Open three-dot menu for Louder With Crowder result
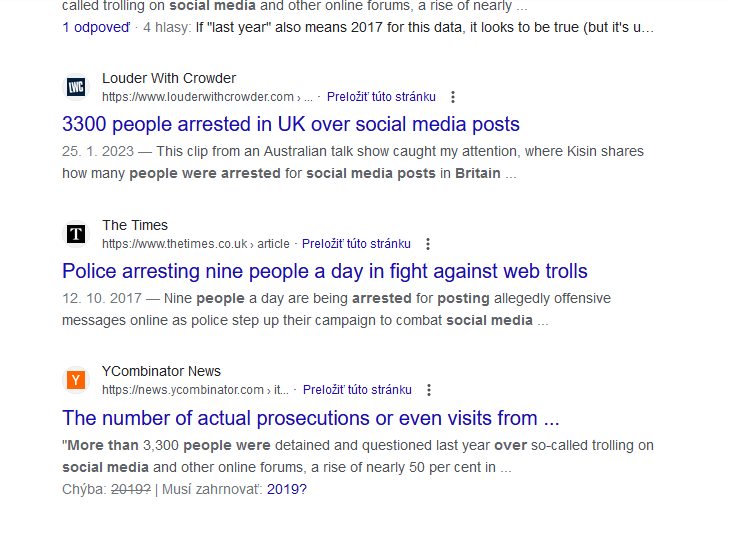Viewport: 731px width, 533px height. pos(453,97)
